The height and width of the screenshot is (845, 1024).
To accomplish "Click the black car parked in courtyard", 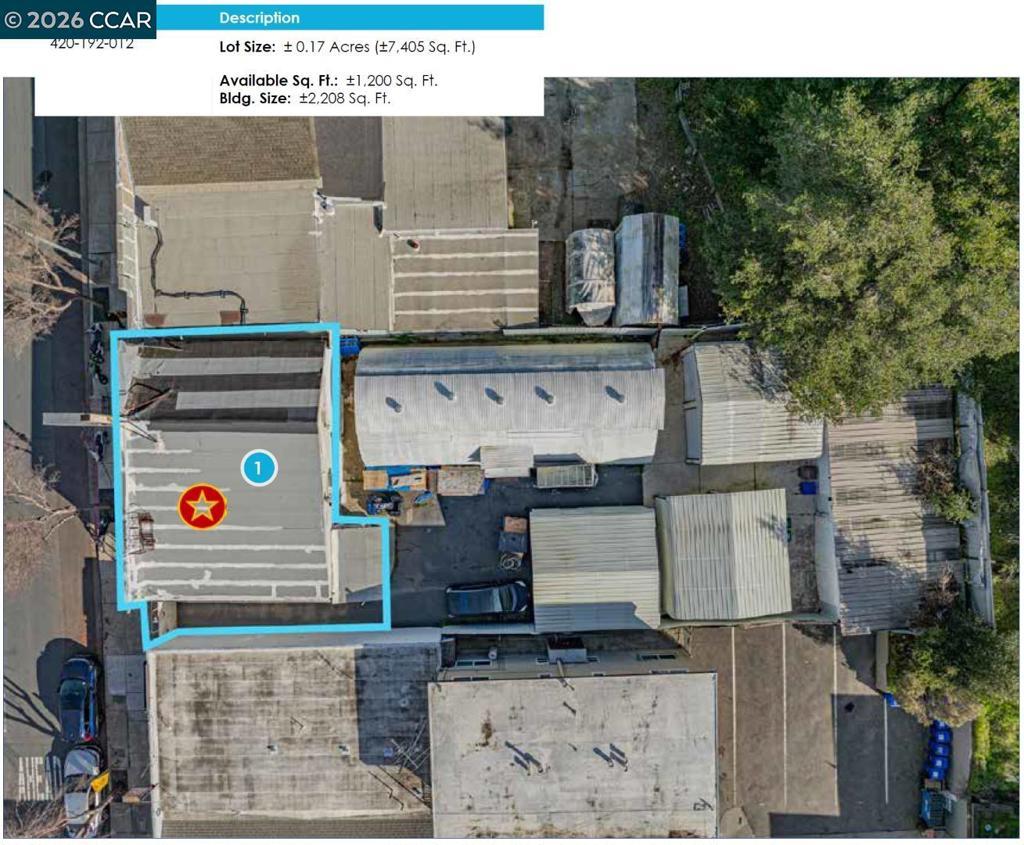I will click(x=487, y=599).
